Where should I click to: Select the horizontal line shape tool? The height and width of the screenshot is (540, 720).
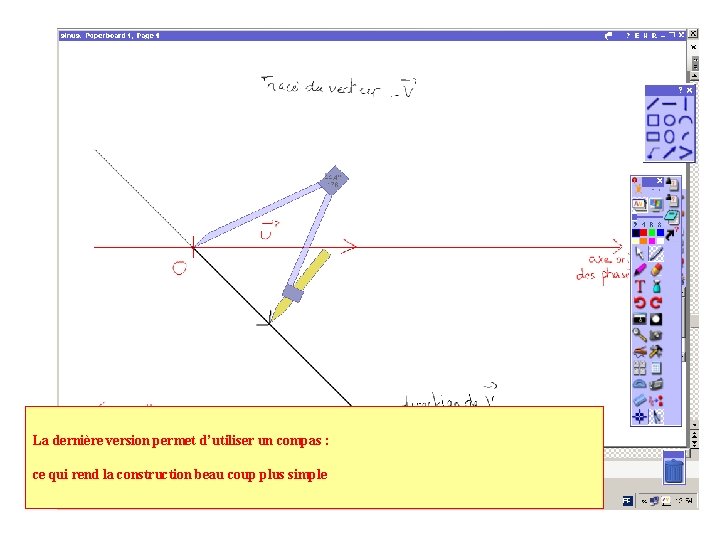click(x=669, y=104)
